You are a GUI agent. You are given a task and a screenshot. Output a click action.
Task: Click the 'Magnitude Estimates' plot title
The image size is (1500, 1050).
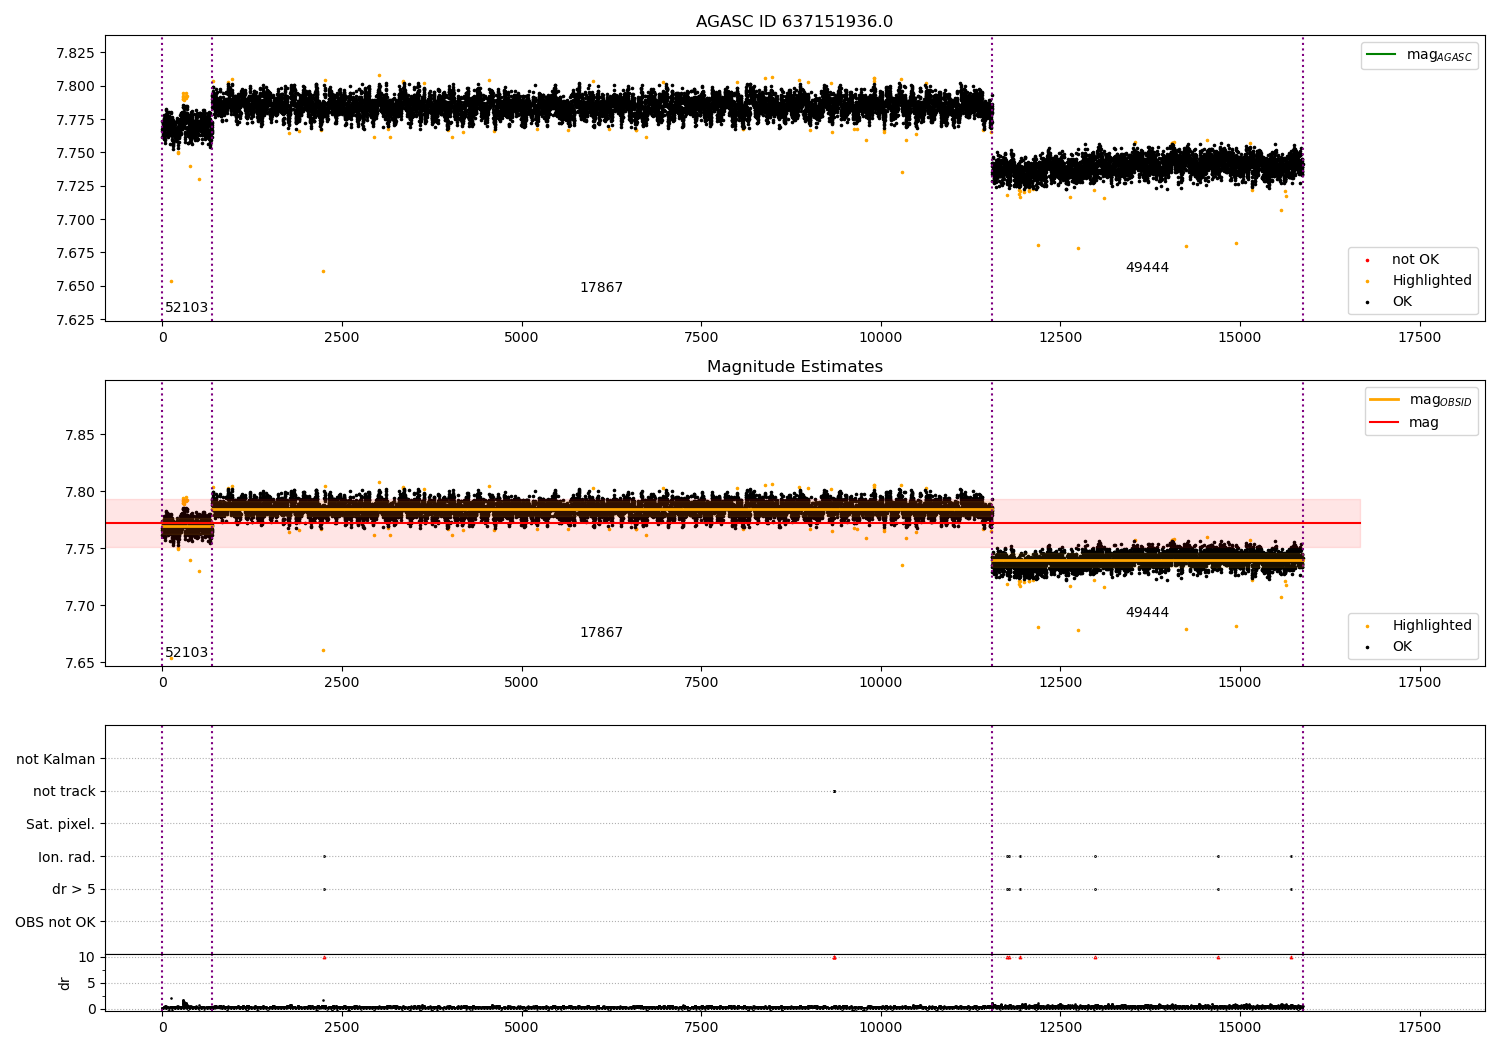point(794,367)
